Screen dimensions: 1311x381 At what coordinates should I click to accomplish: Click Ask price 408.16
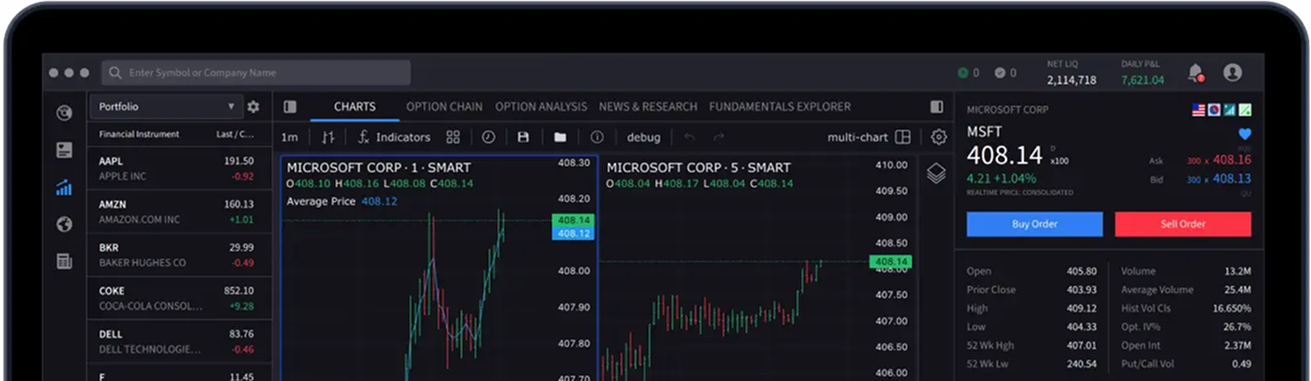click(x=1232, y=160)
